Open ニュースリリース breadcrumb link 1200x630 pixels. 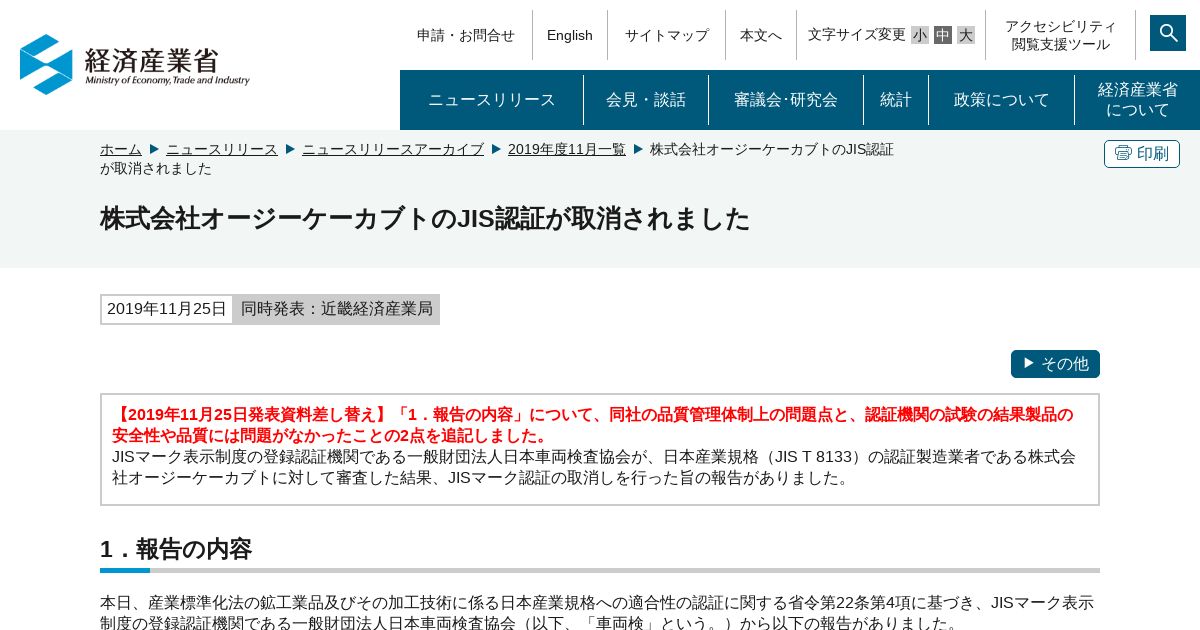click(x=222, y=149)
